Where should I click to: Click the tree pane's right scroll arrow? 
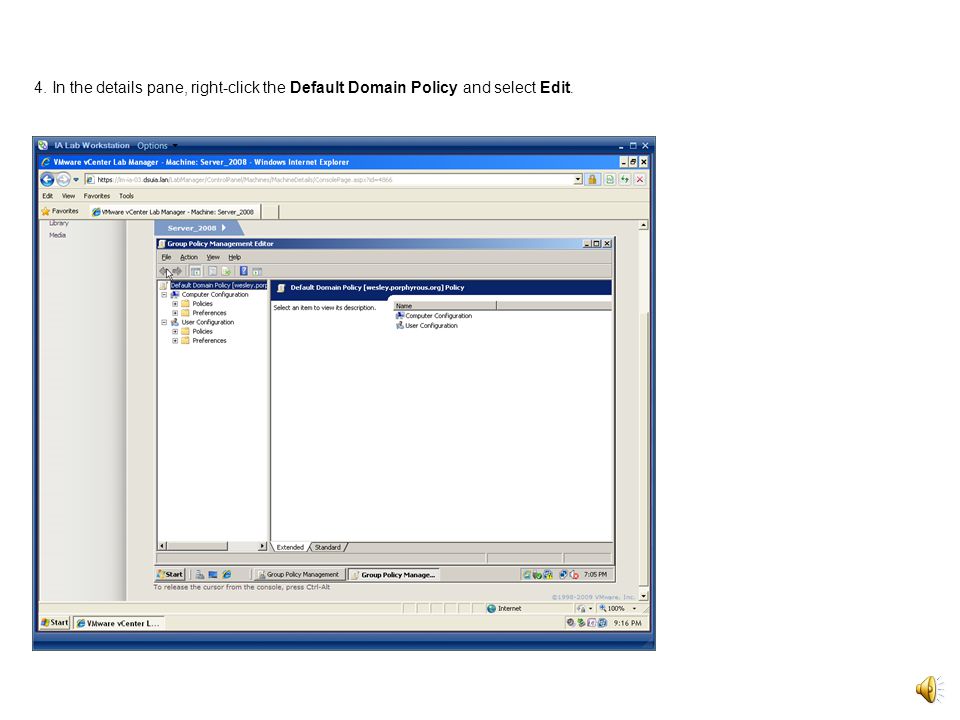tap(262, 546)
